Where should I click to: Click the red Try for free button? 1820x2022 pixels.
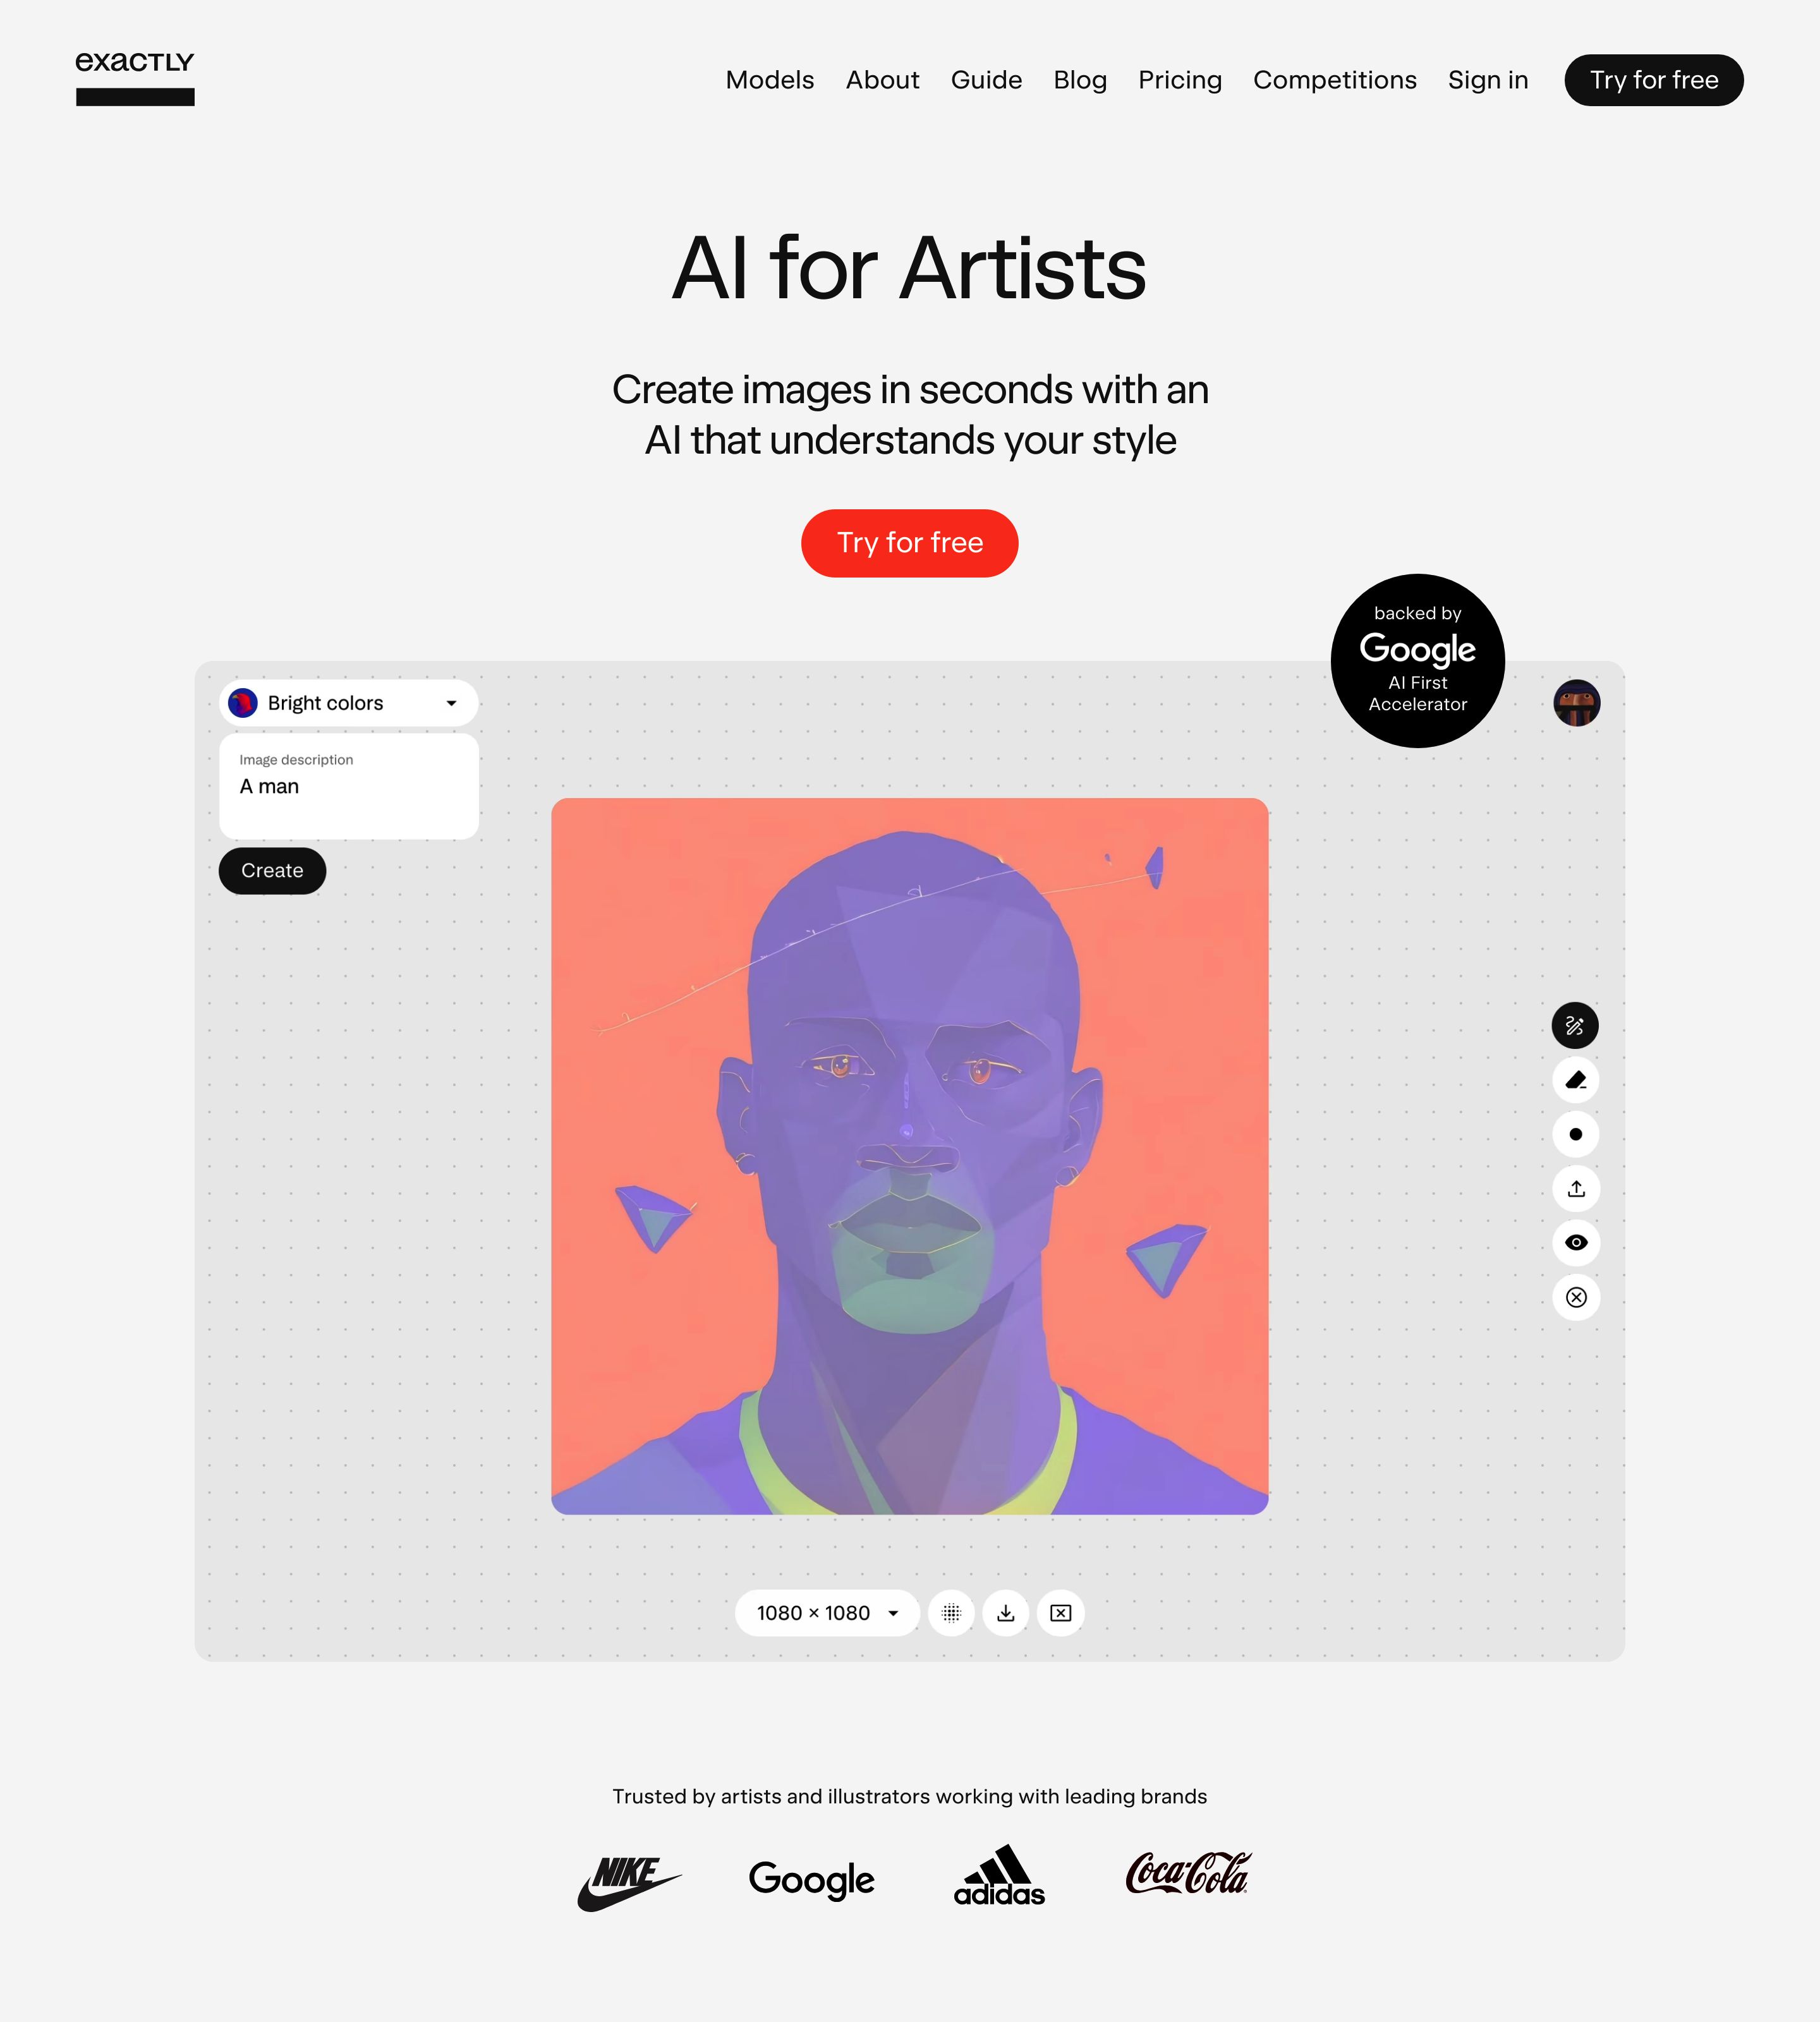pyautogui.click(x=909, y=543)
